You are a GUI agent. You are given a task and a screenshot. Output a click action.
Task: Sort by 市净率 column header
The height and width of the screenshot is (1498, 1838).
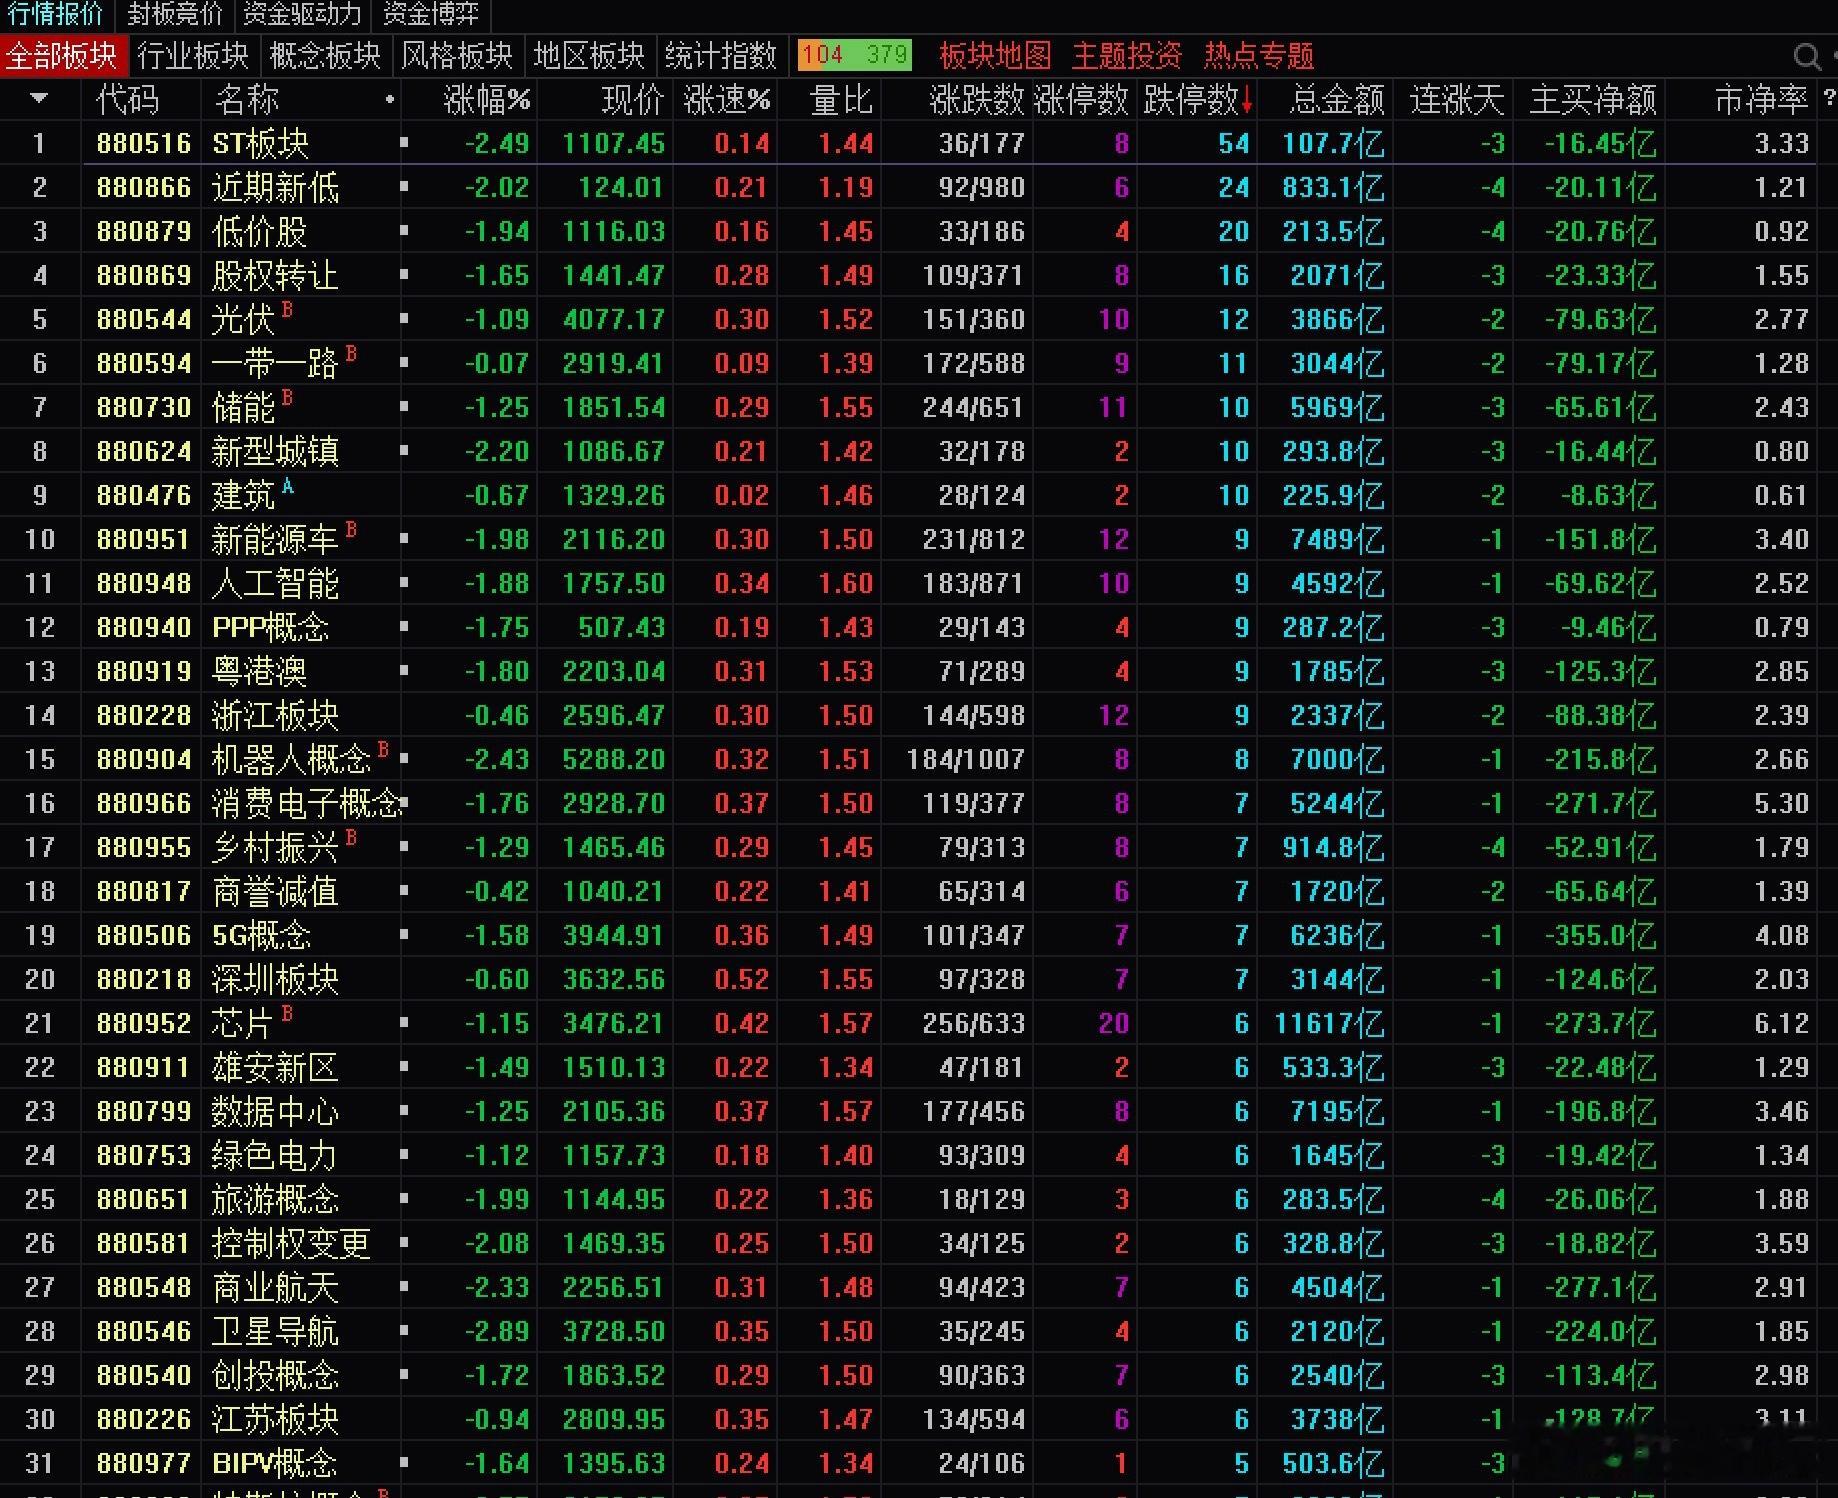tap(1761, 99)
